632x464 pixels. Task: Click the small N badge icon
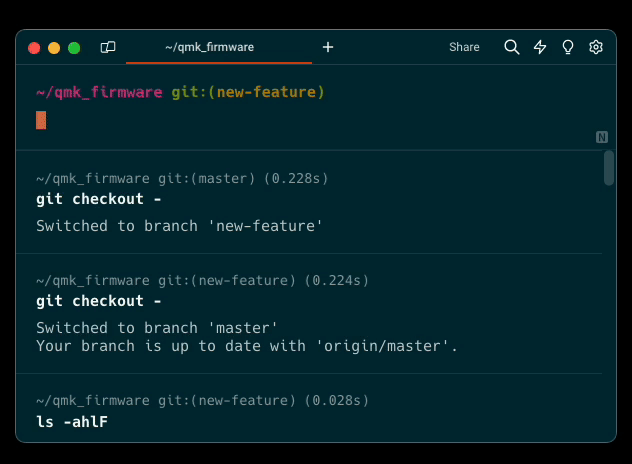[601, 137]
